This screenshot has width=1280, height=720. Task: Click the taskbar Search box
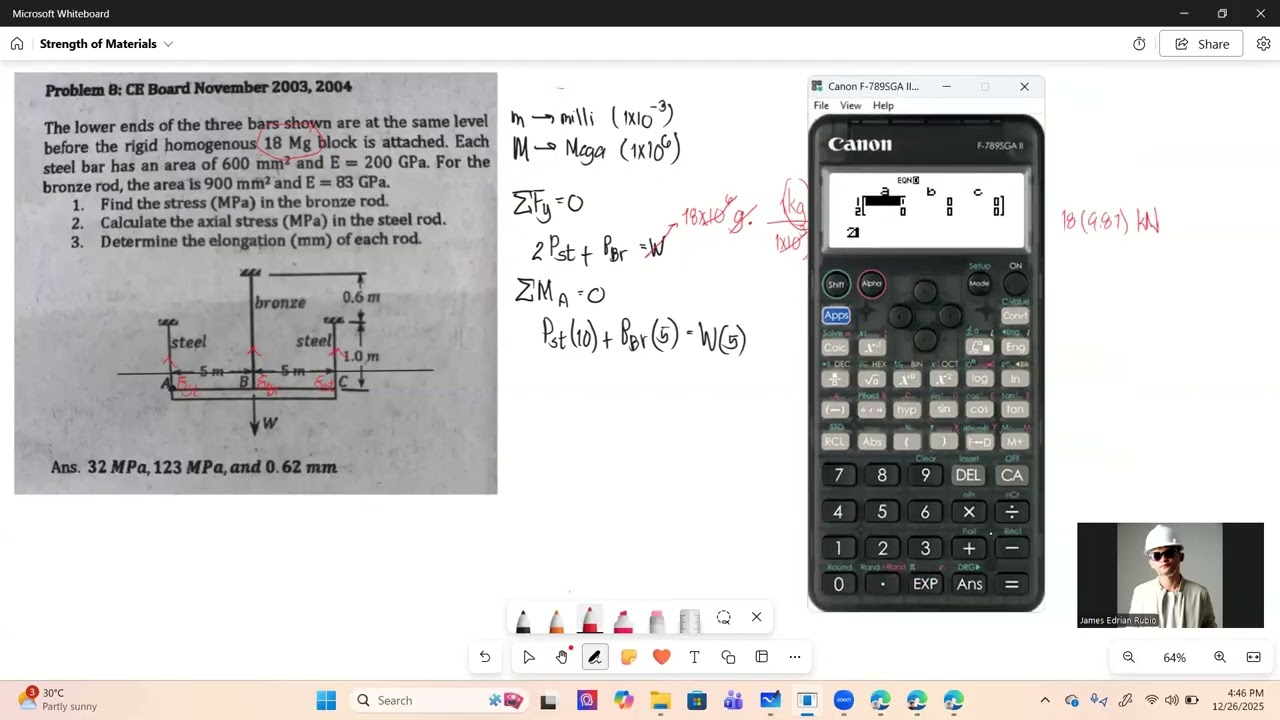click(x=438, y=700)
